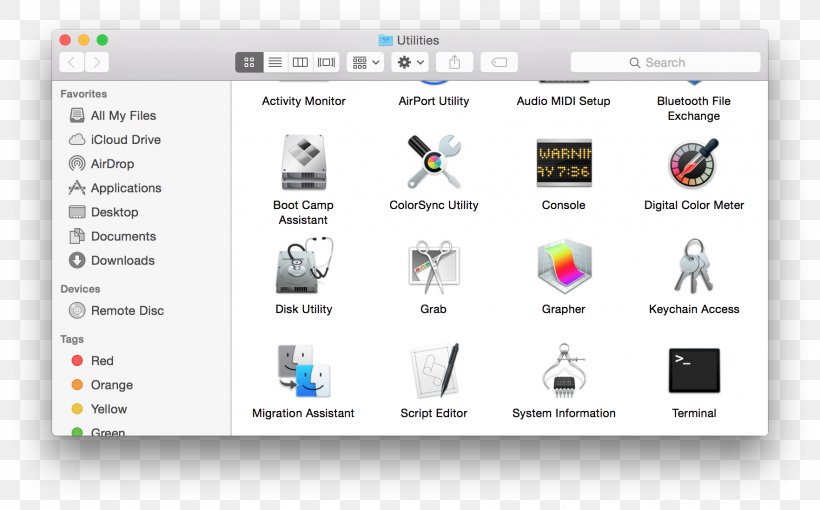Click the Tags section header
The width and height of the screenshot is (820, 510).
[x=72, y=339]
